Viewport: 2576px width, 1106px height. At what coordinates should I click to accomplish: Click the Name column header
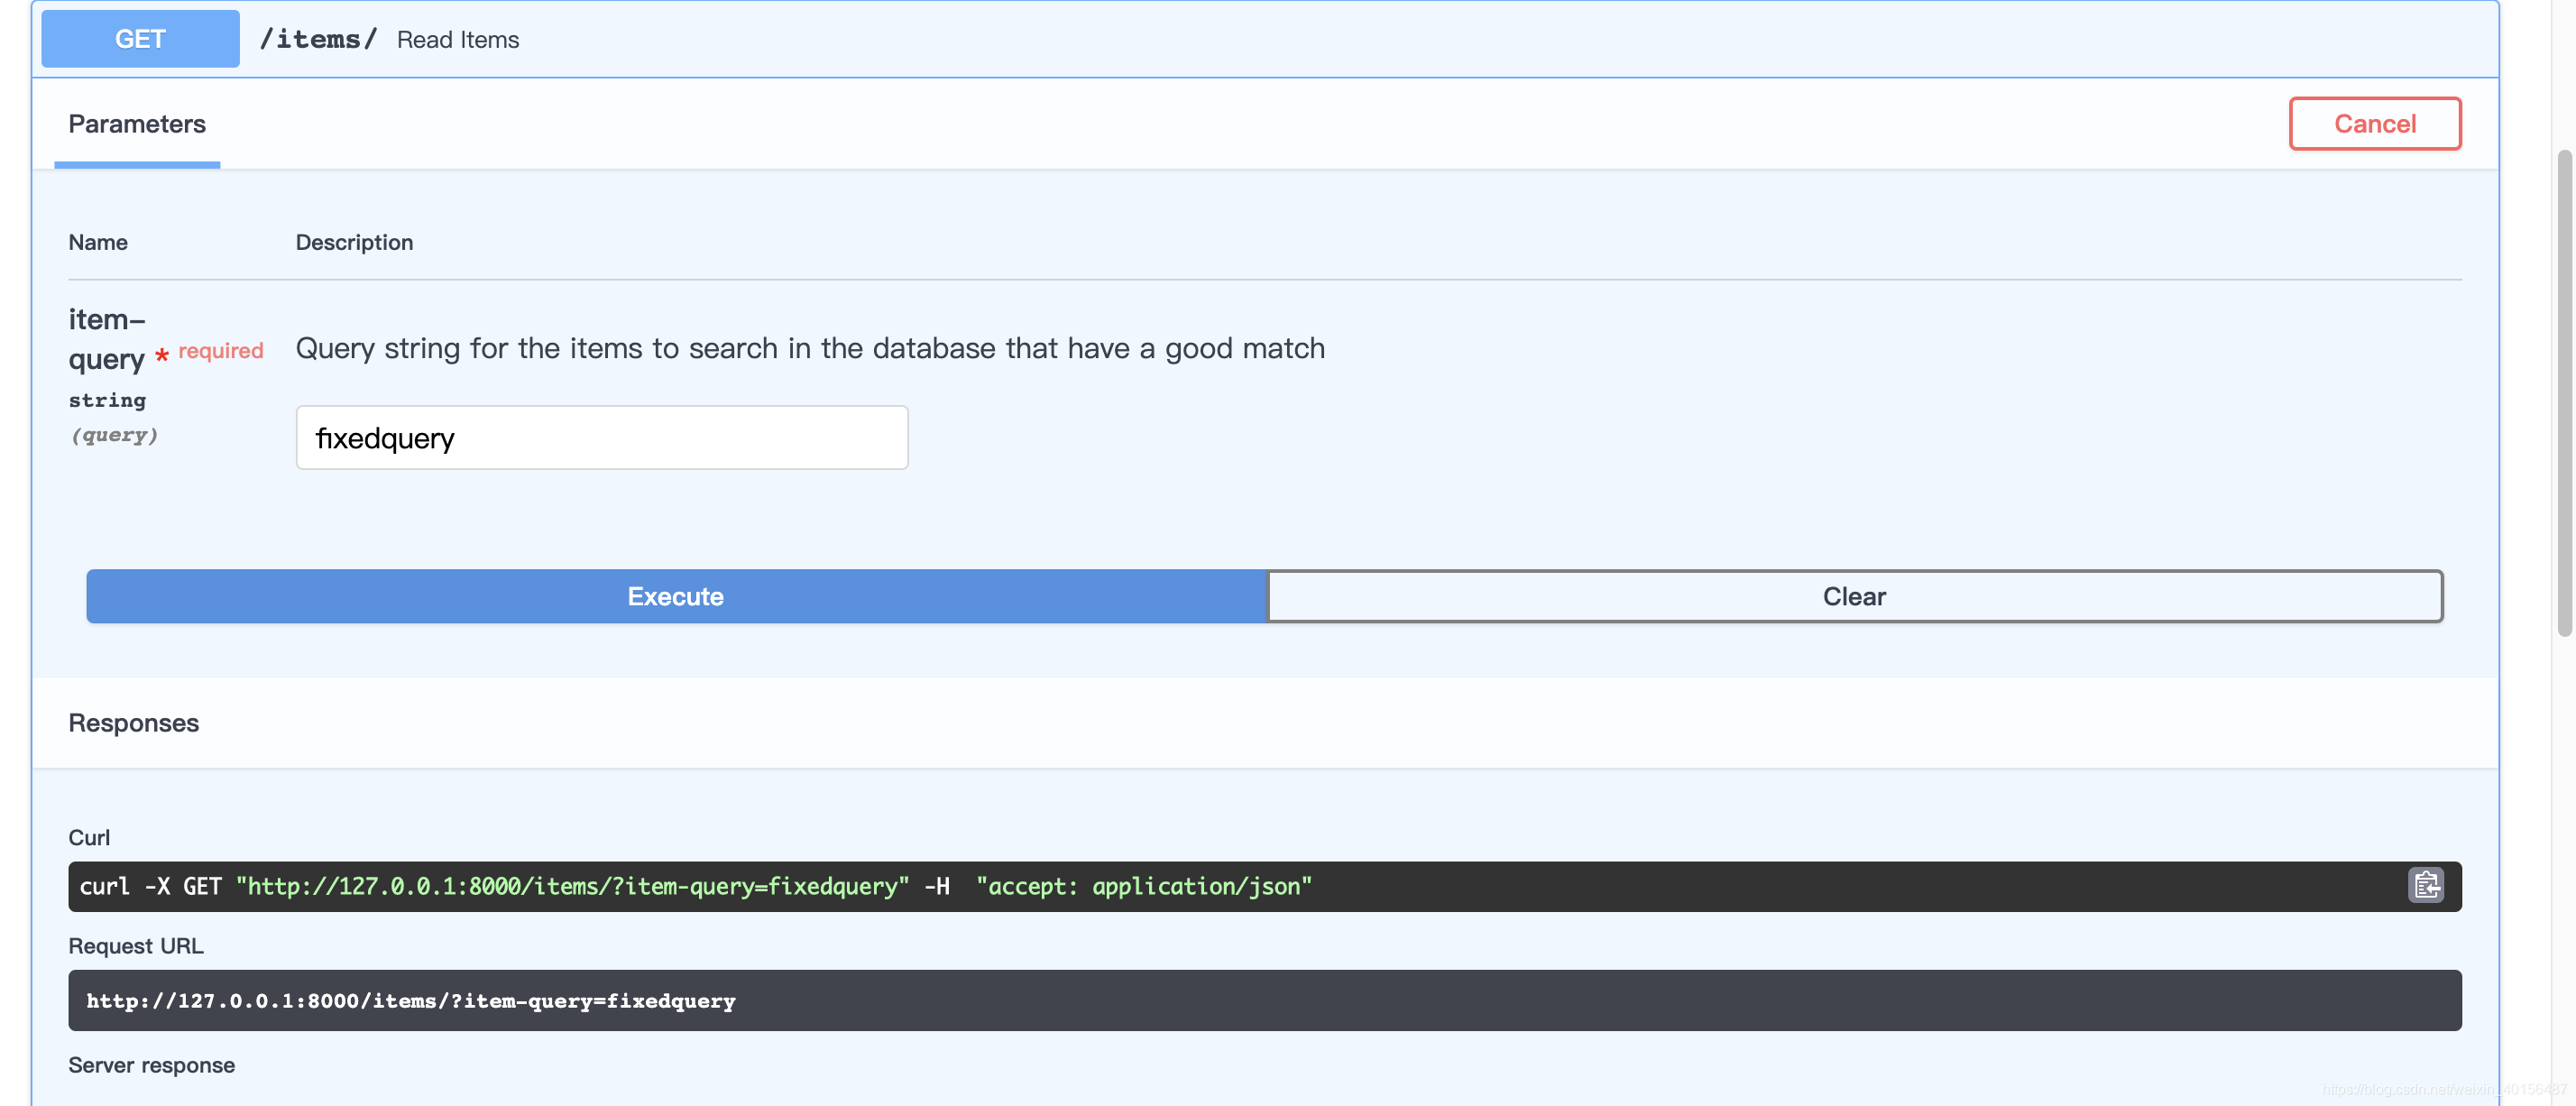pyautogui.click(x=98, y=242)
